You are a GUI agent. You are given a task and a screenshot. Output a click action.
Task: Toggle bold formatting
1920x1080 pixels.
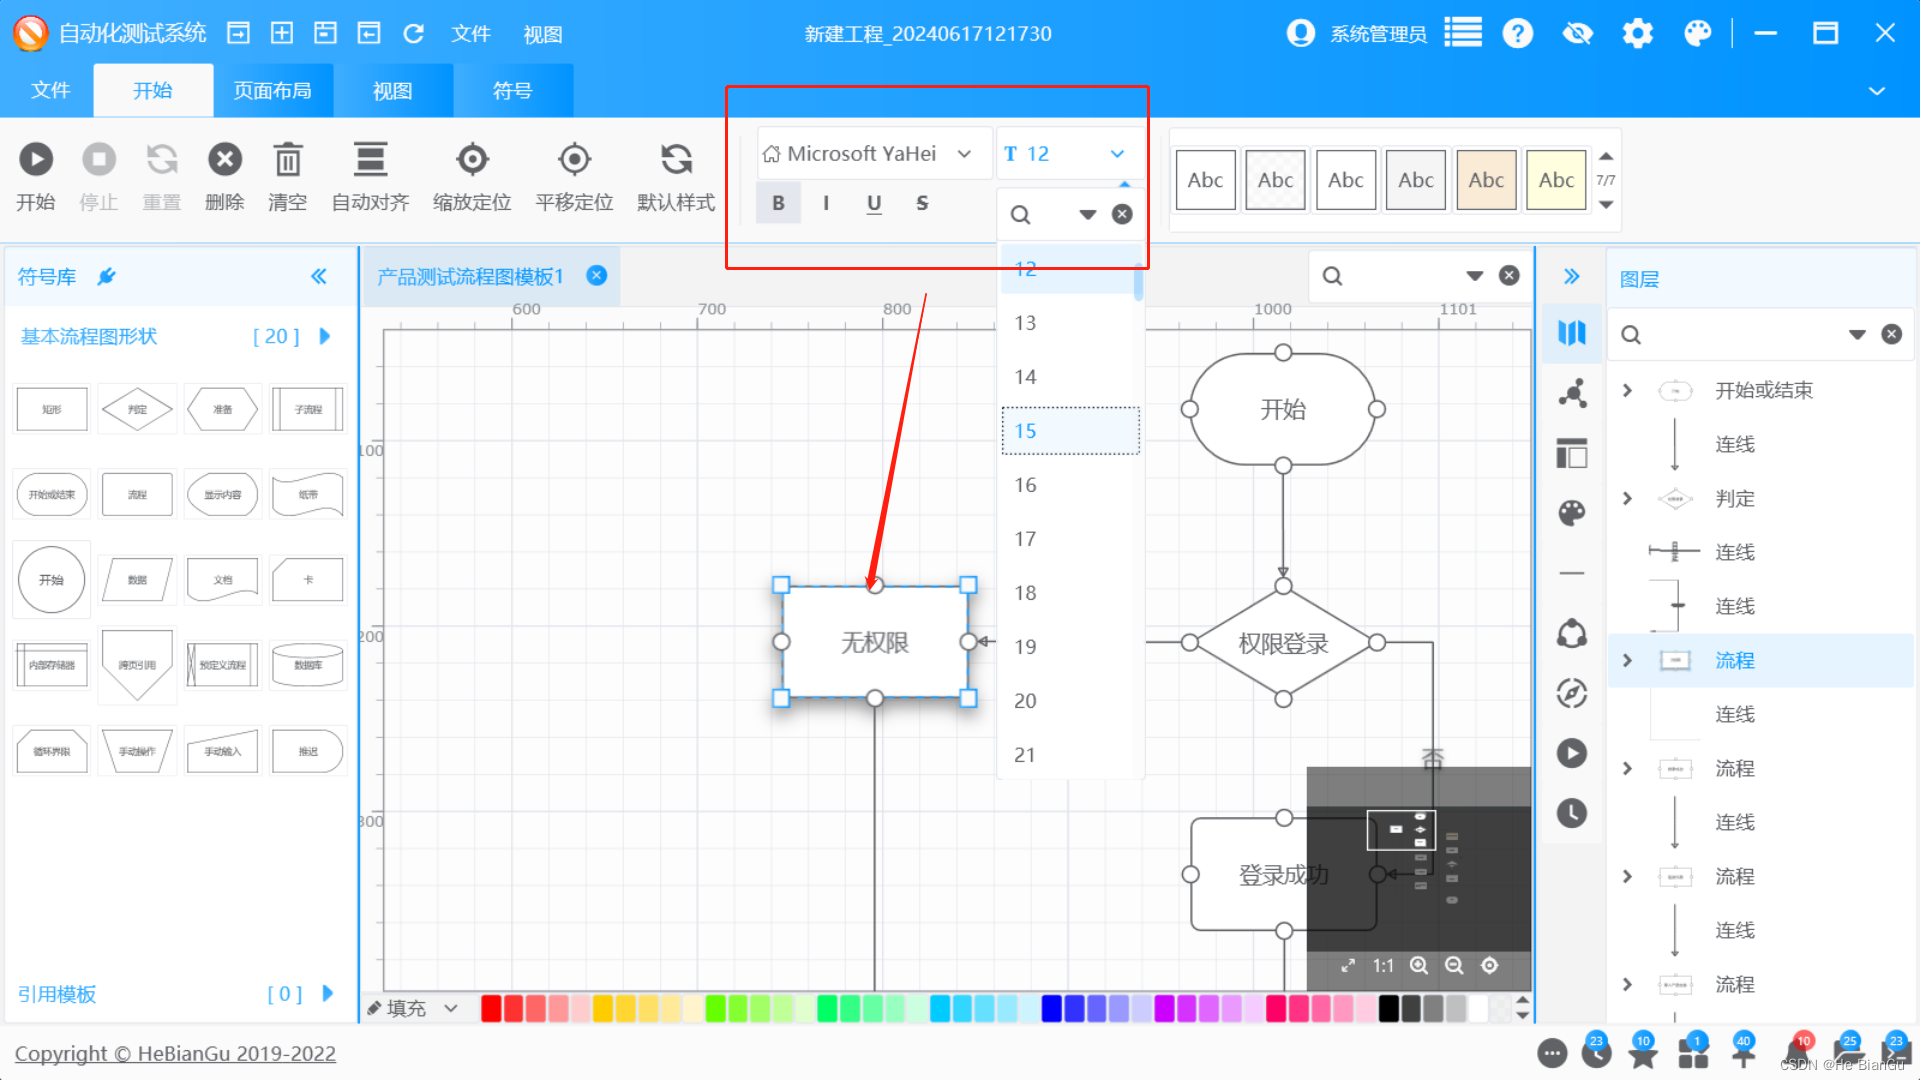pyautogui.click(x=778, y=203)
